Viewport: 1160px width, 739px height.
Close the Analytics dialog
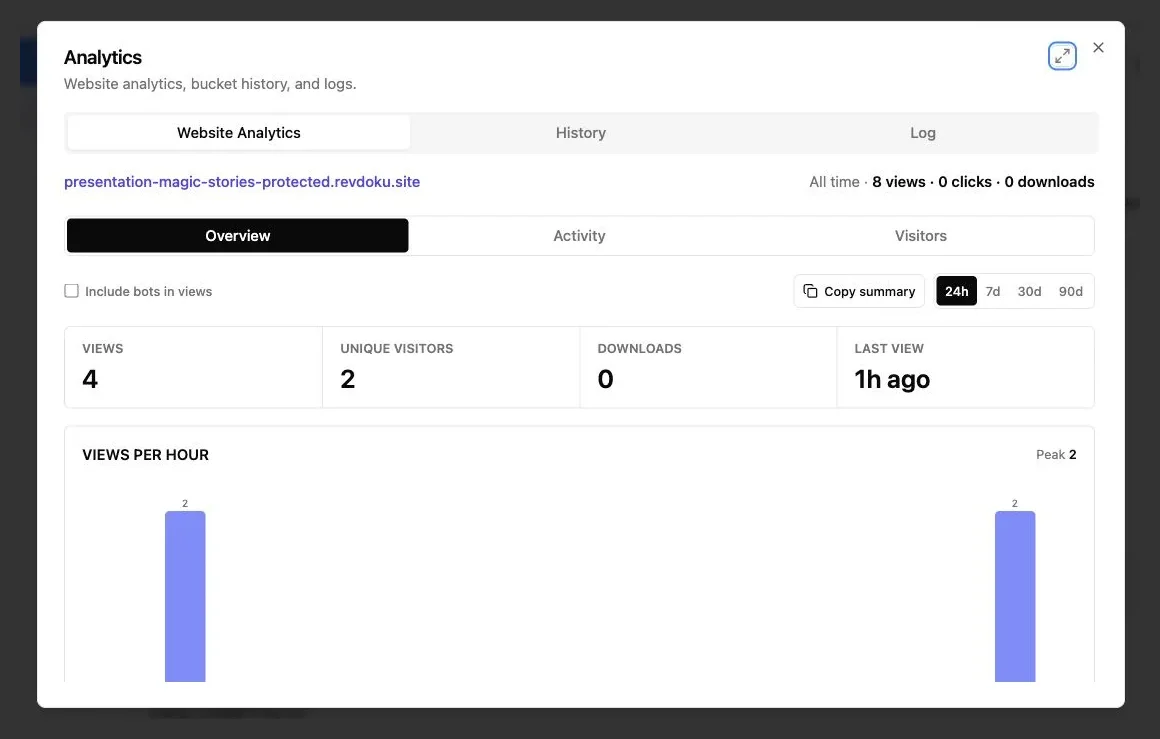point(1098,47)
